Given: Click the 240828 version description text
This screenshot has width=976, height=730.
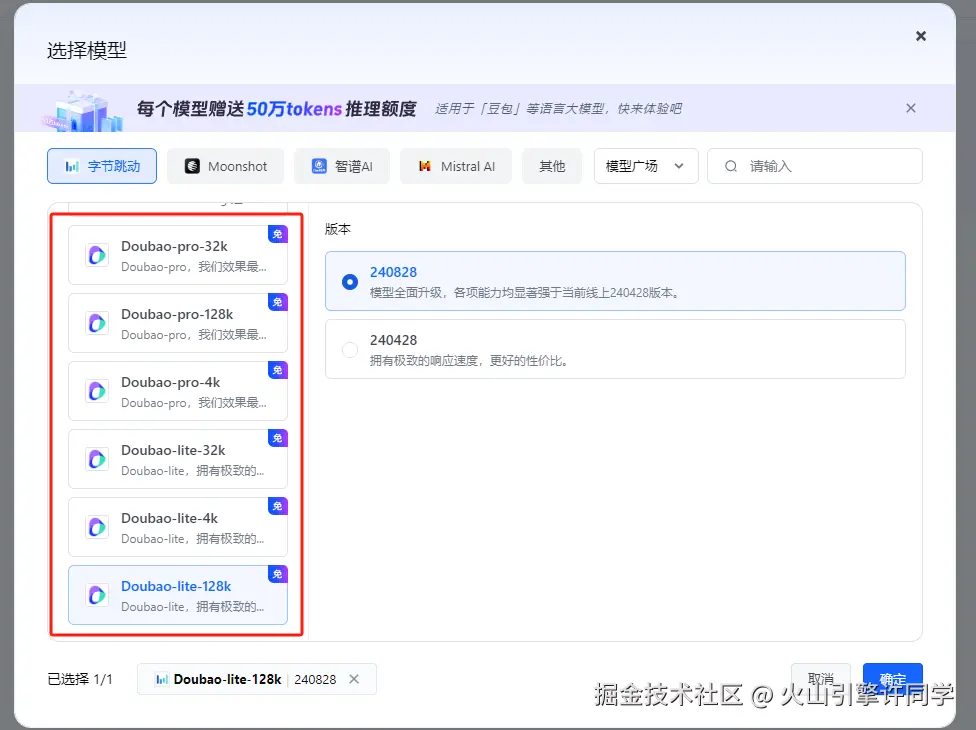Looking at the screenshot, I should point(524,292).
